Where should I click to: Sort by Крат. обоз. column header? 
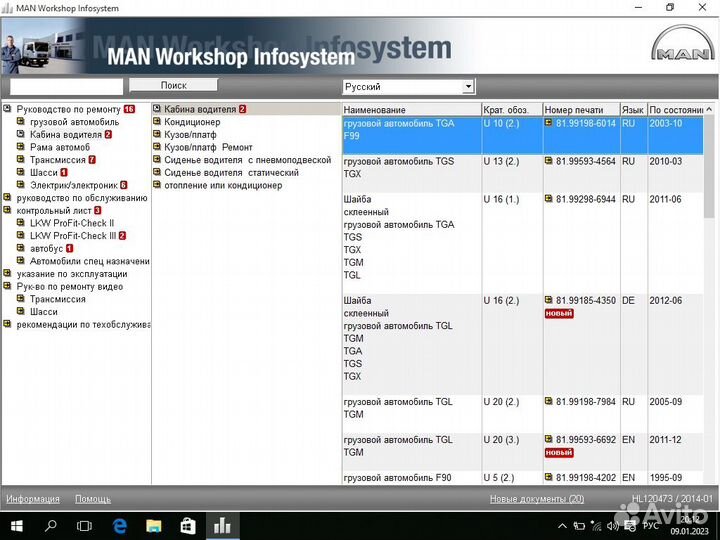(x=512, y=110)
